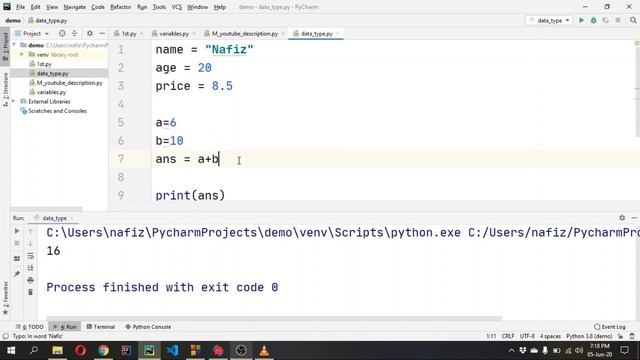
Task: Open Project panel settings gear
Action: click(90, 33)
